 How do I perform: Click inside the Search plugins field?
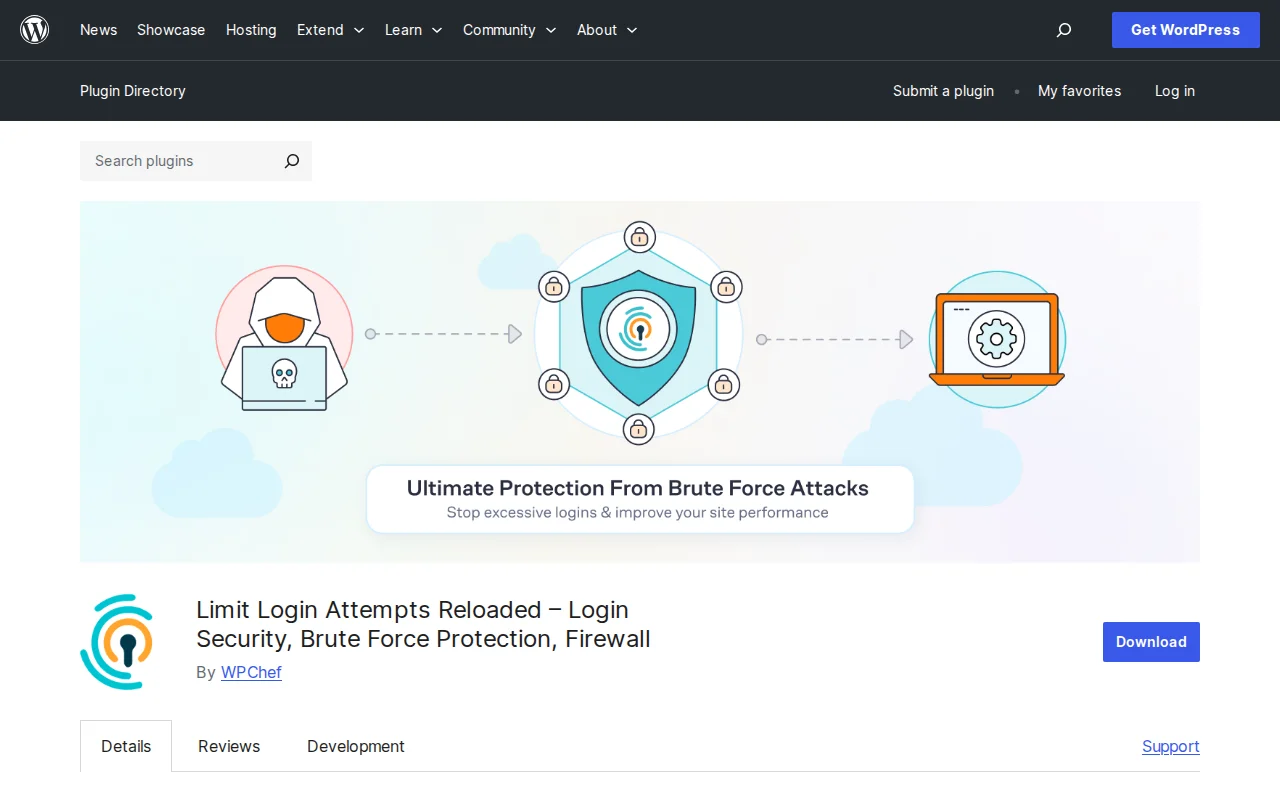(170, 161)
